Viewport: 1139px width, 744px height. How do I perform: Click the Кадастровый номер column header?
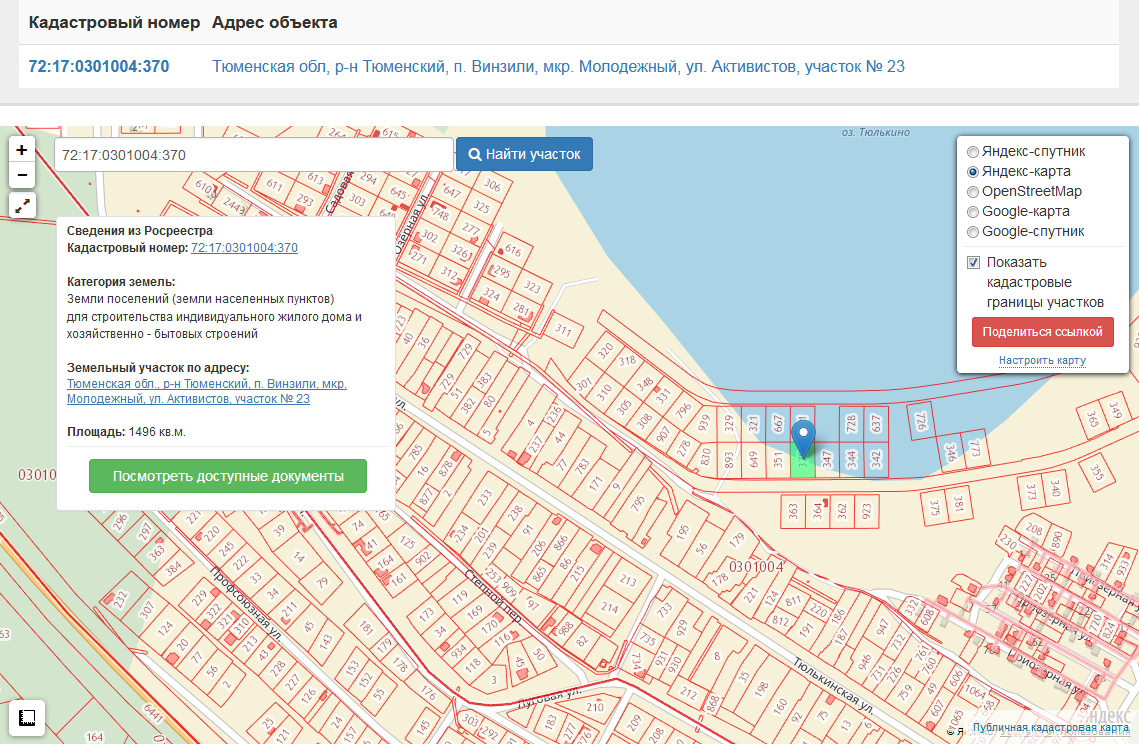click(114, 23)
